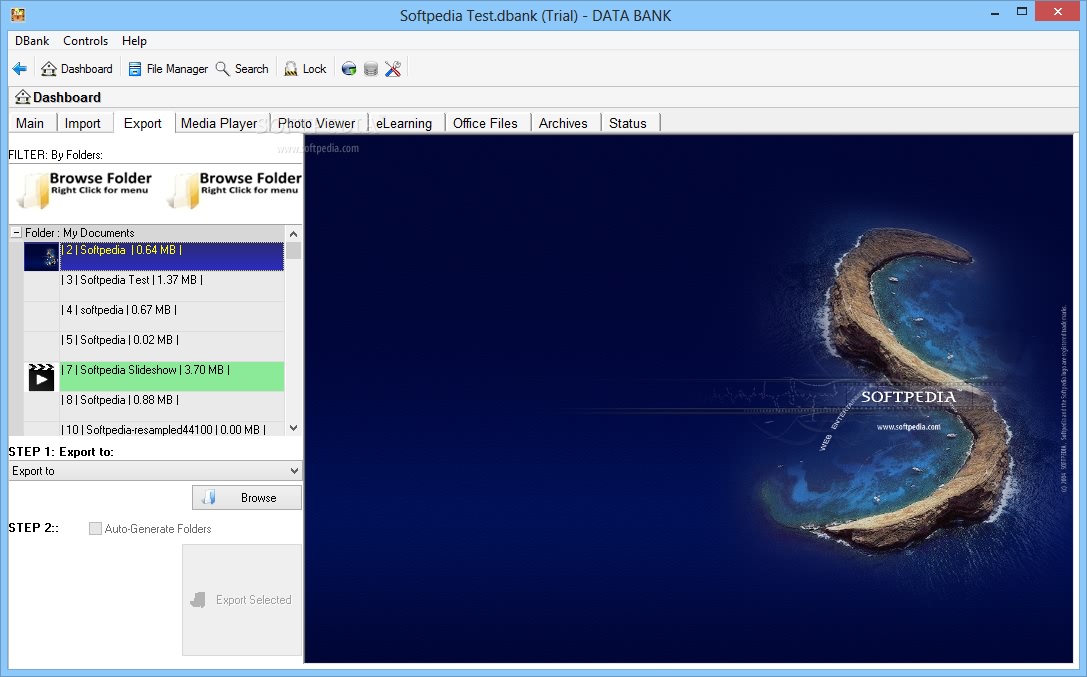Open the Export to dropdown

pyautogui.click(x=155, y=471)
